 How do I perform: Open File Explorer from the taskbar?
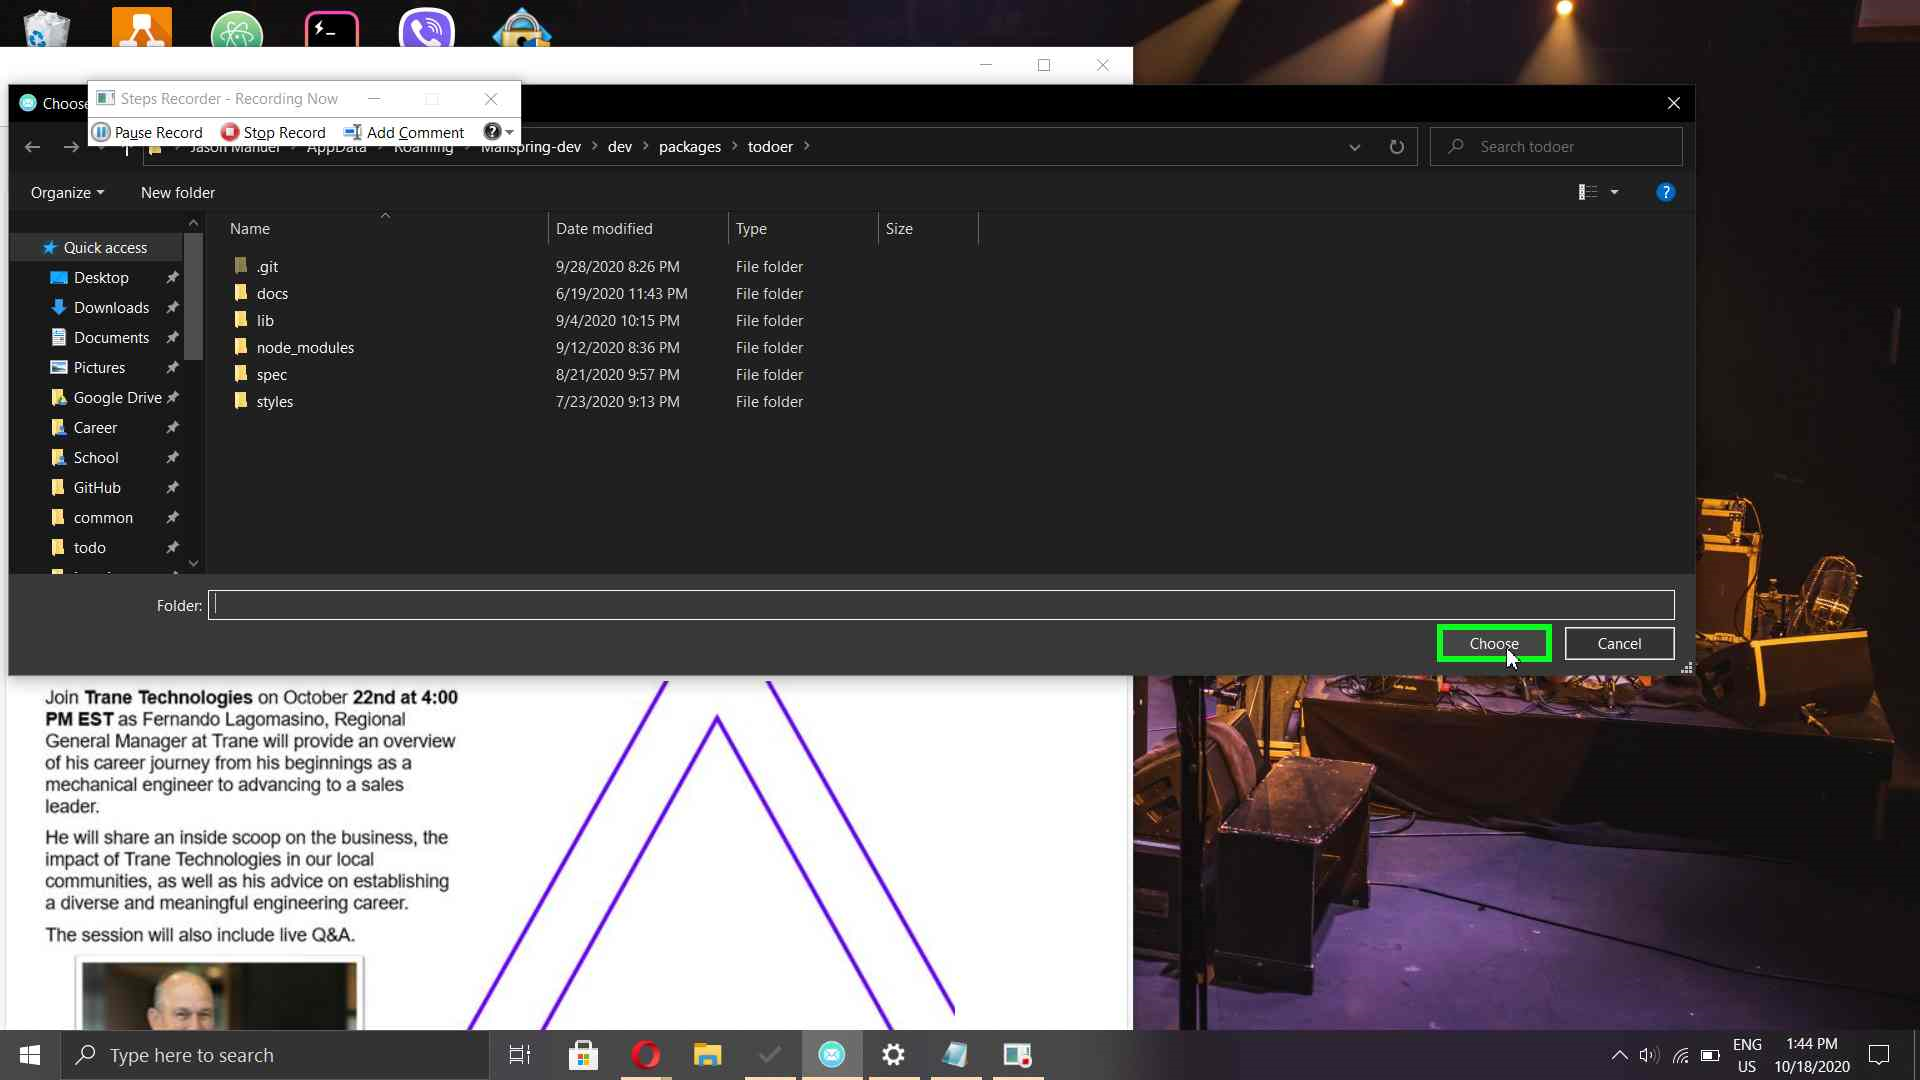(x=707, y=1055)
